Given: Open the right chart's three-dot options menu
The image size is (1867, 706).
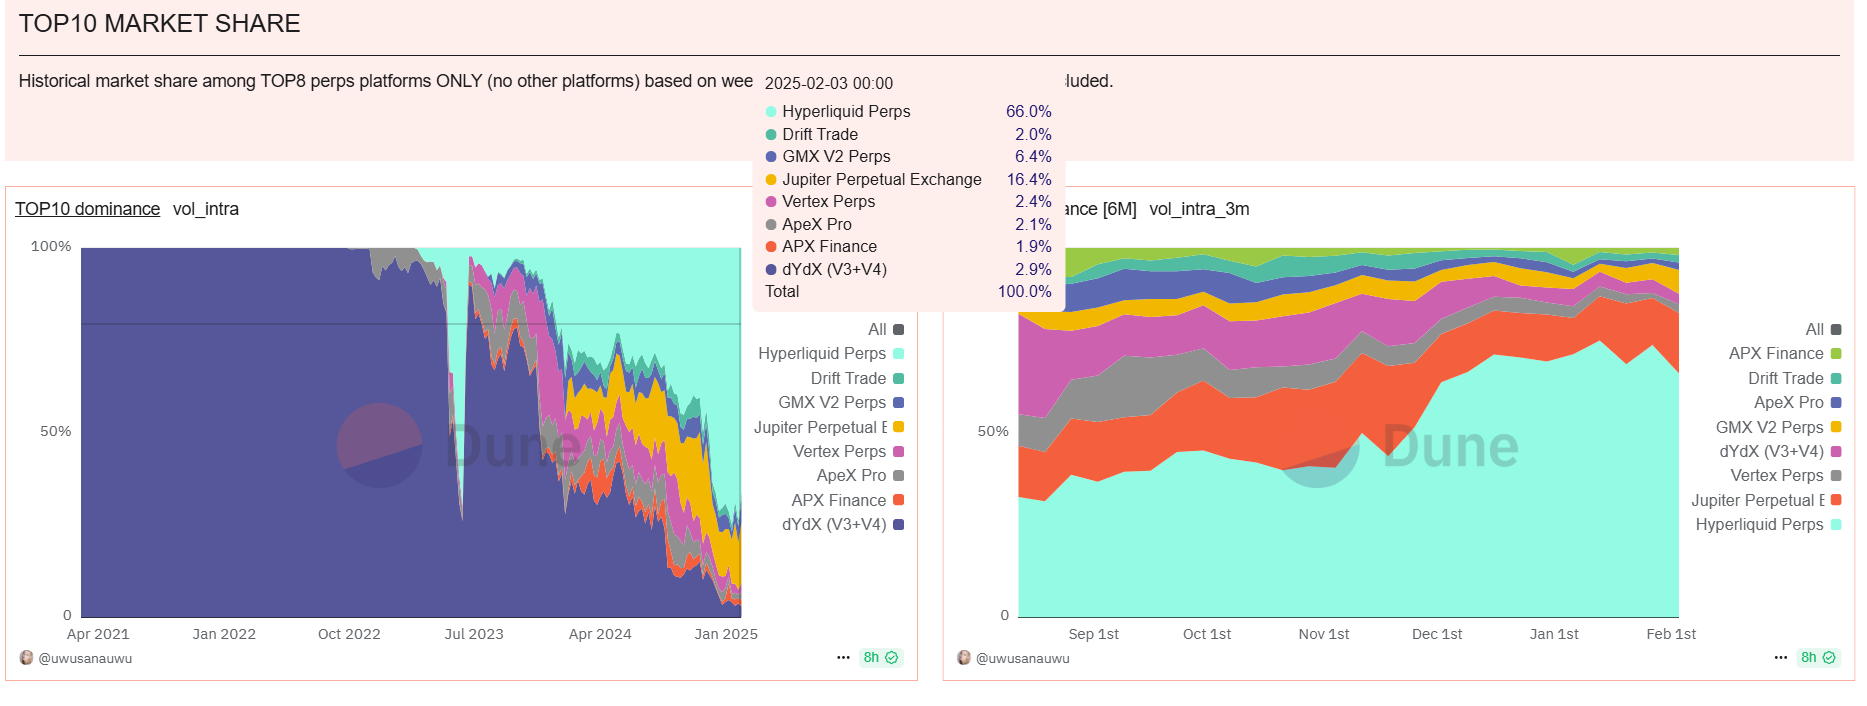Looking at the screenshot, I should coord(1780,657).
